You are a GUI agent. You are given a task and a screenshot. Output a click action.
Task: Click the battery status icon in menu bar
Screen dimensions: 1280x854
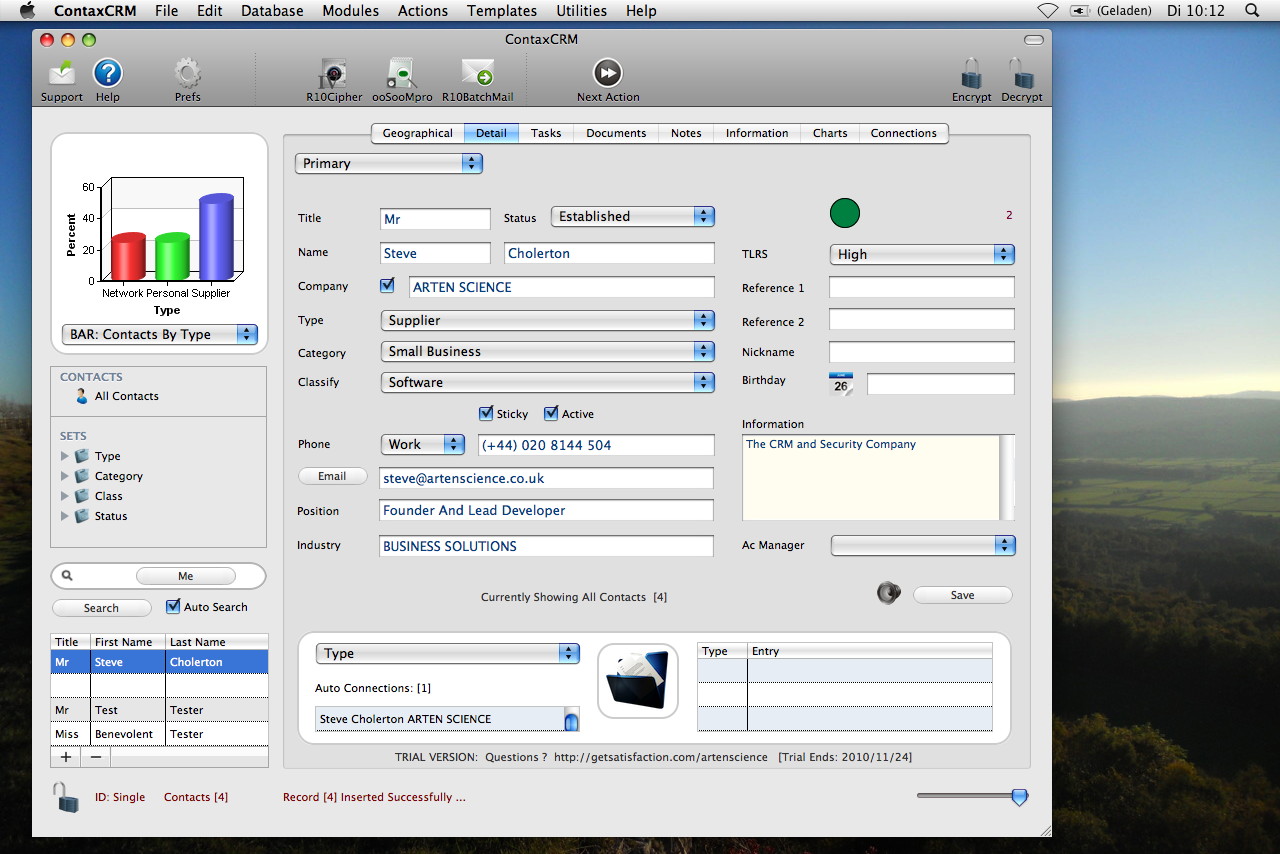point(1078,11)
